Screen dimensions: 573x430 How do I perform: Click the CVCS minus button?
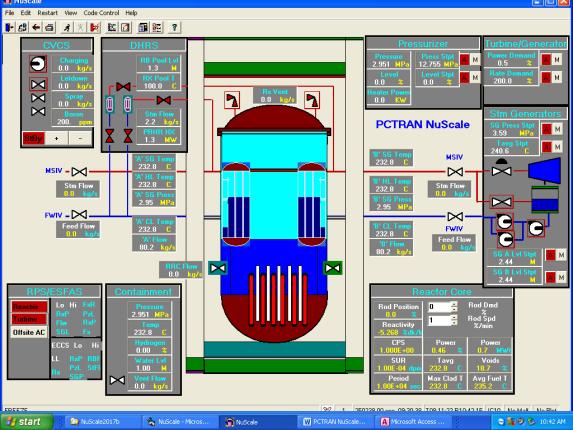point(80,138)
